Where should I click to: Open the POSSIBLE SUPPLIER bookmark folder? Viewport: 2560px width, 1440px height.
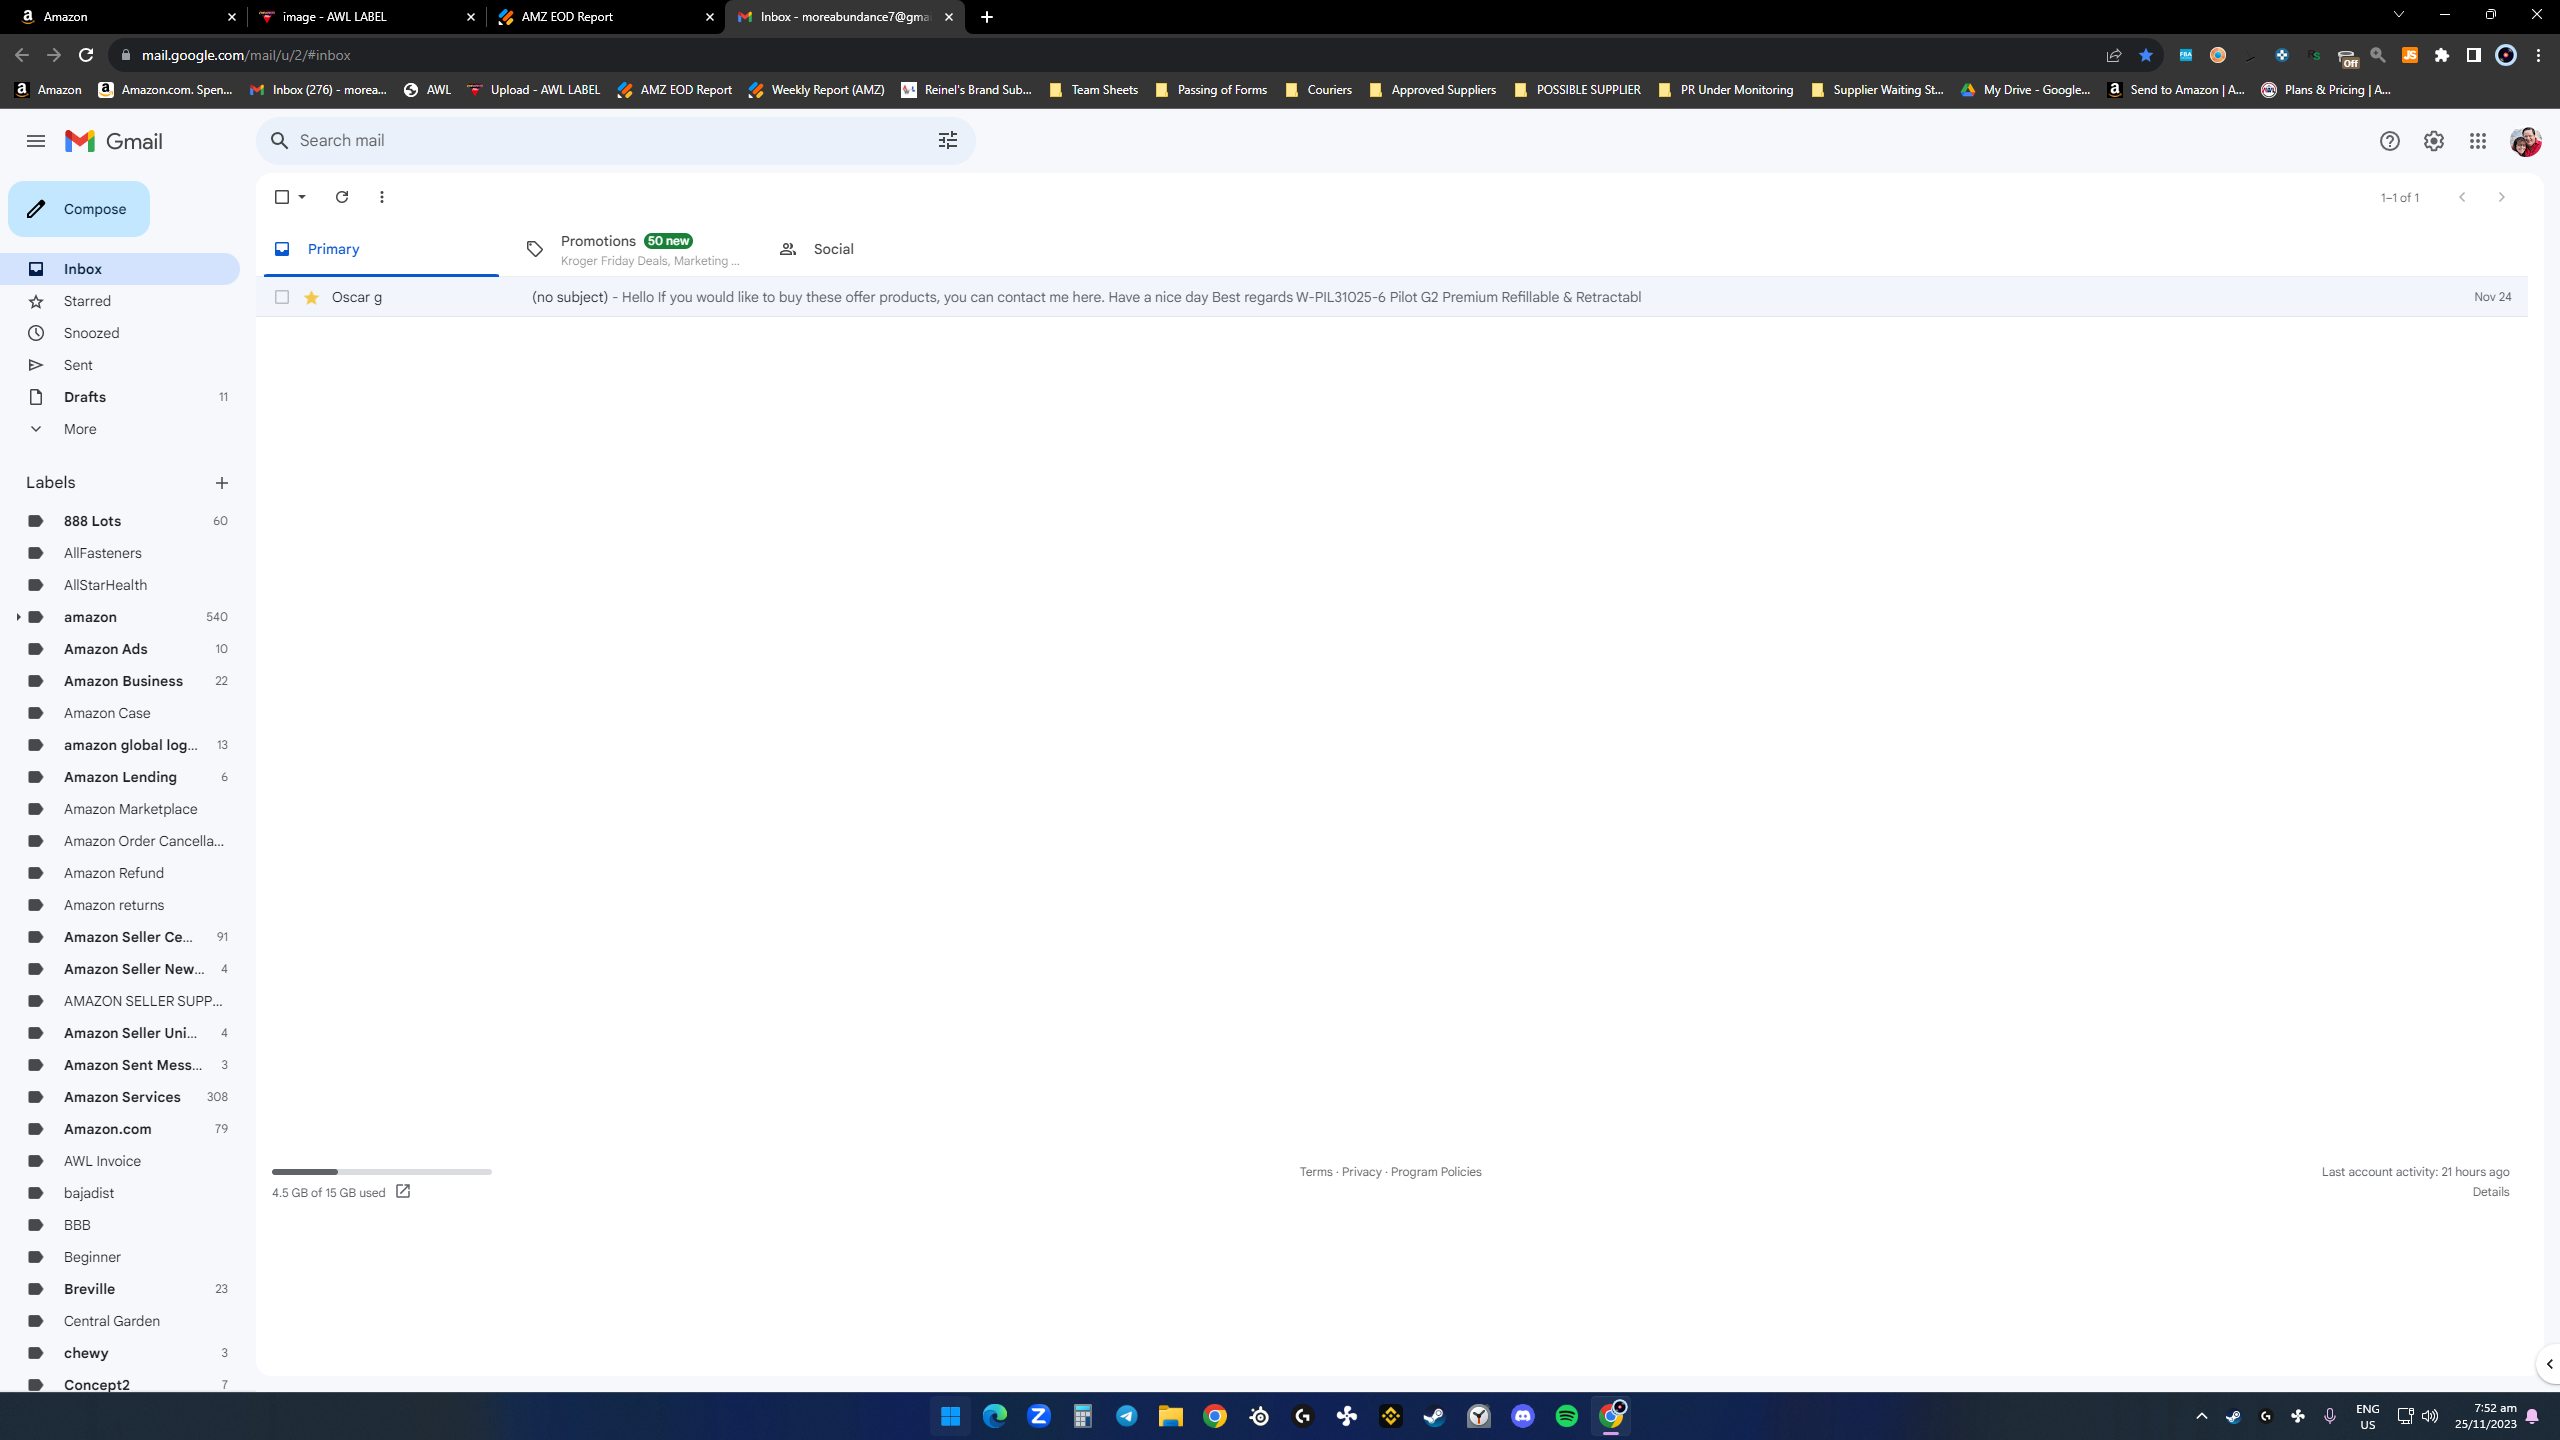[x=1578, y=90]
